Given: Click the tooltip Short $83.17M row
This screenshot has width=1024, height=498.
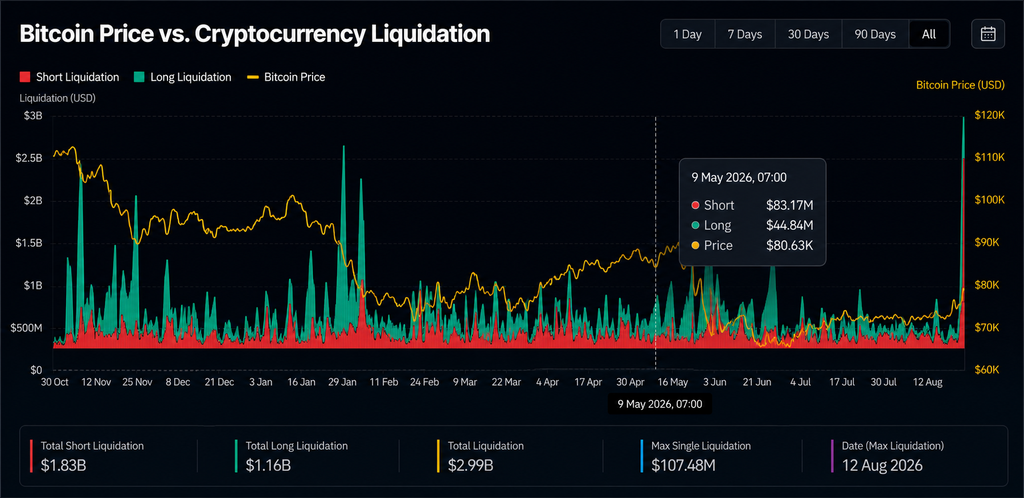Looking at the screenshot, I should (752, 205).
